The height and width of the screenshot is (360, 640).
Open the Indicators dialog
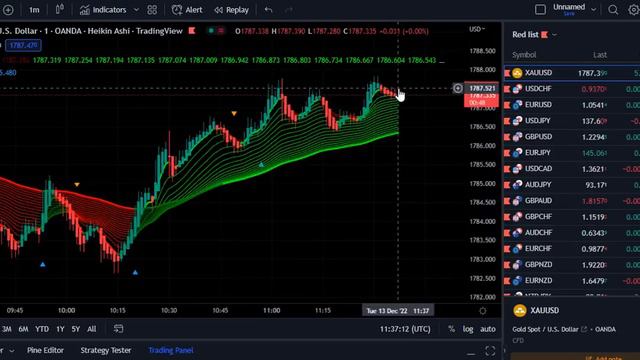pos(103,10)
